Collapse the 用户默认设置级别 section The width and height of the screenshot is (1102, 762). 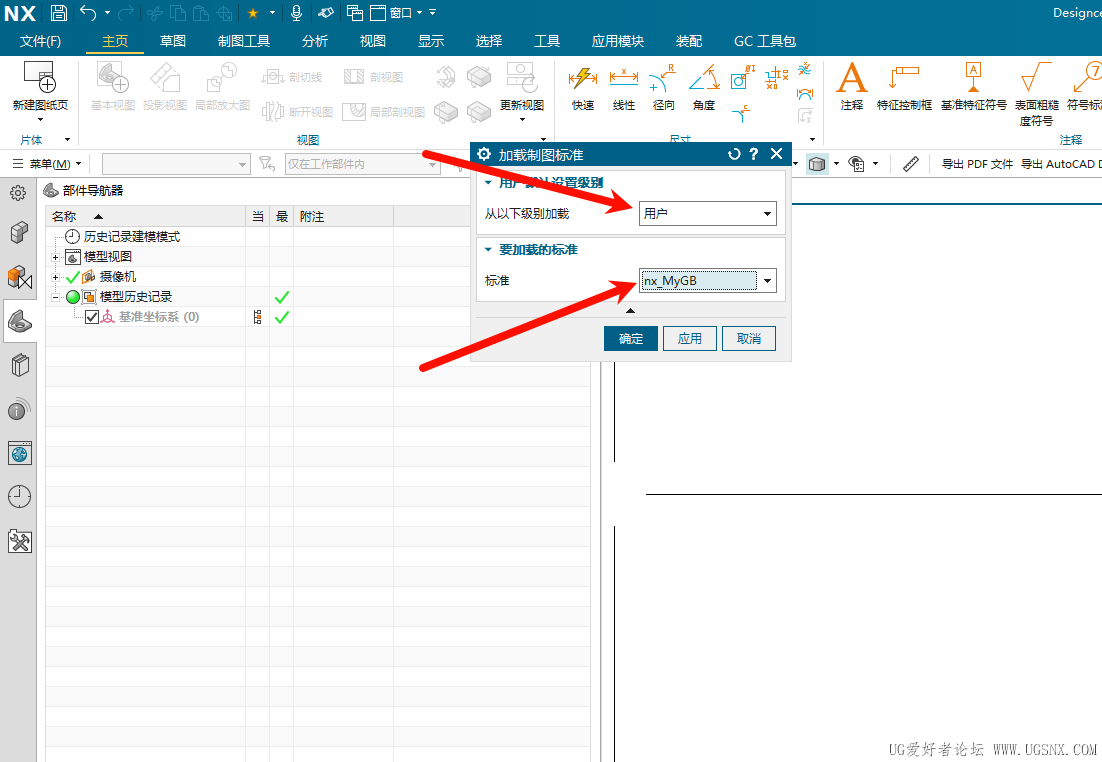488,183
